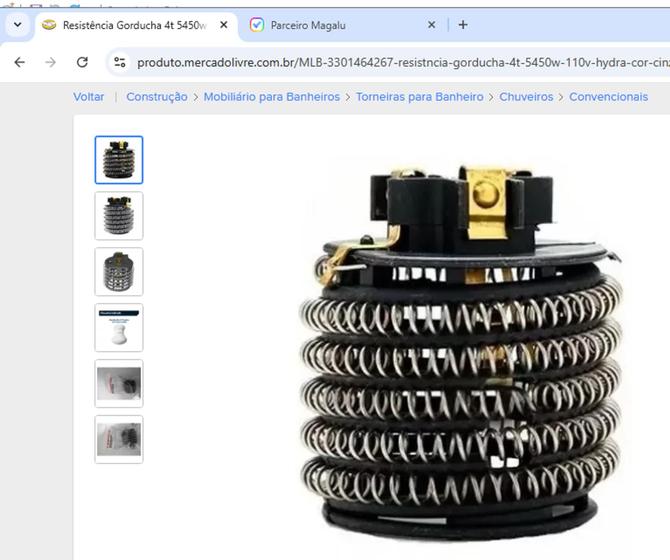
Task: Open Torneiras para Banheiro breadcrumb
Action: 420,97
